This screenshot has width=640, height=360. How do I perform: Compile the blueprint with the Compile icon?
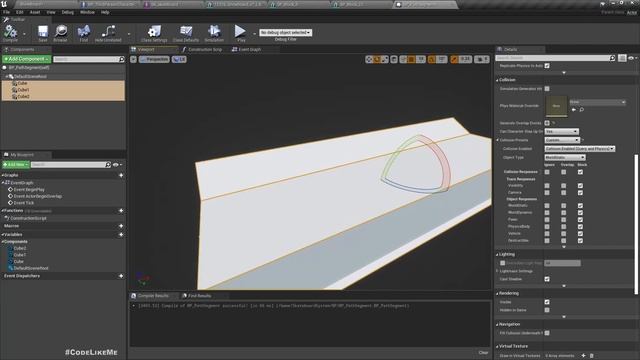pyautogui.click(x=10, y=32)
